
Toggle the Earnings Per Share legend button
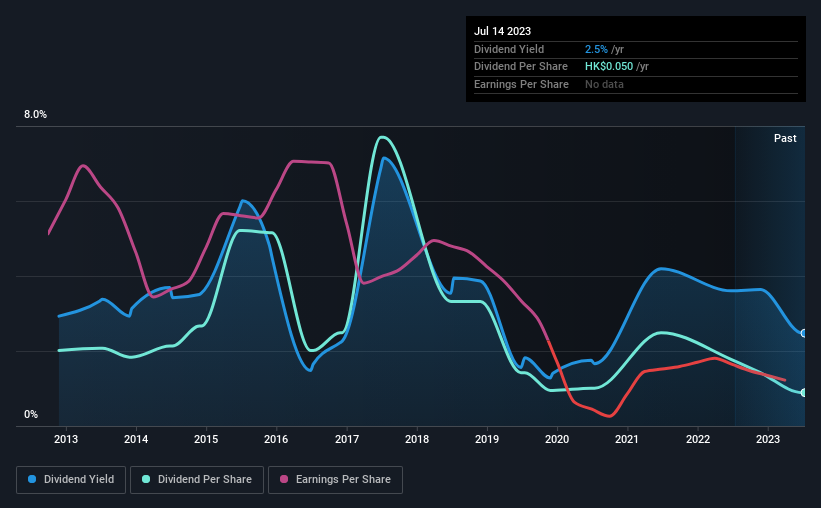(335, 480)
